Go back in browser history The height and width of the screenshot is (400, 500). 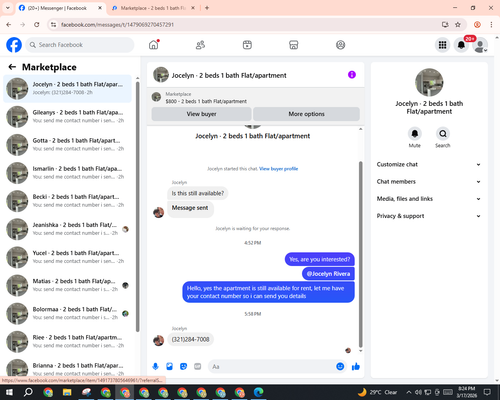(x=9, y=25)
